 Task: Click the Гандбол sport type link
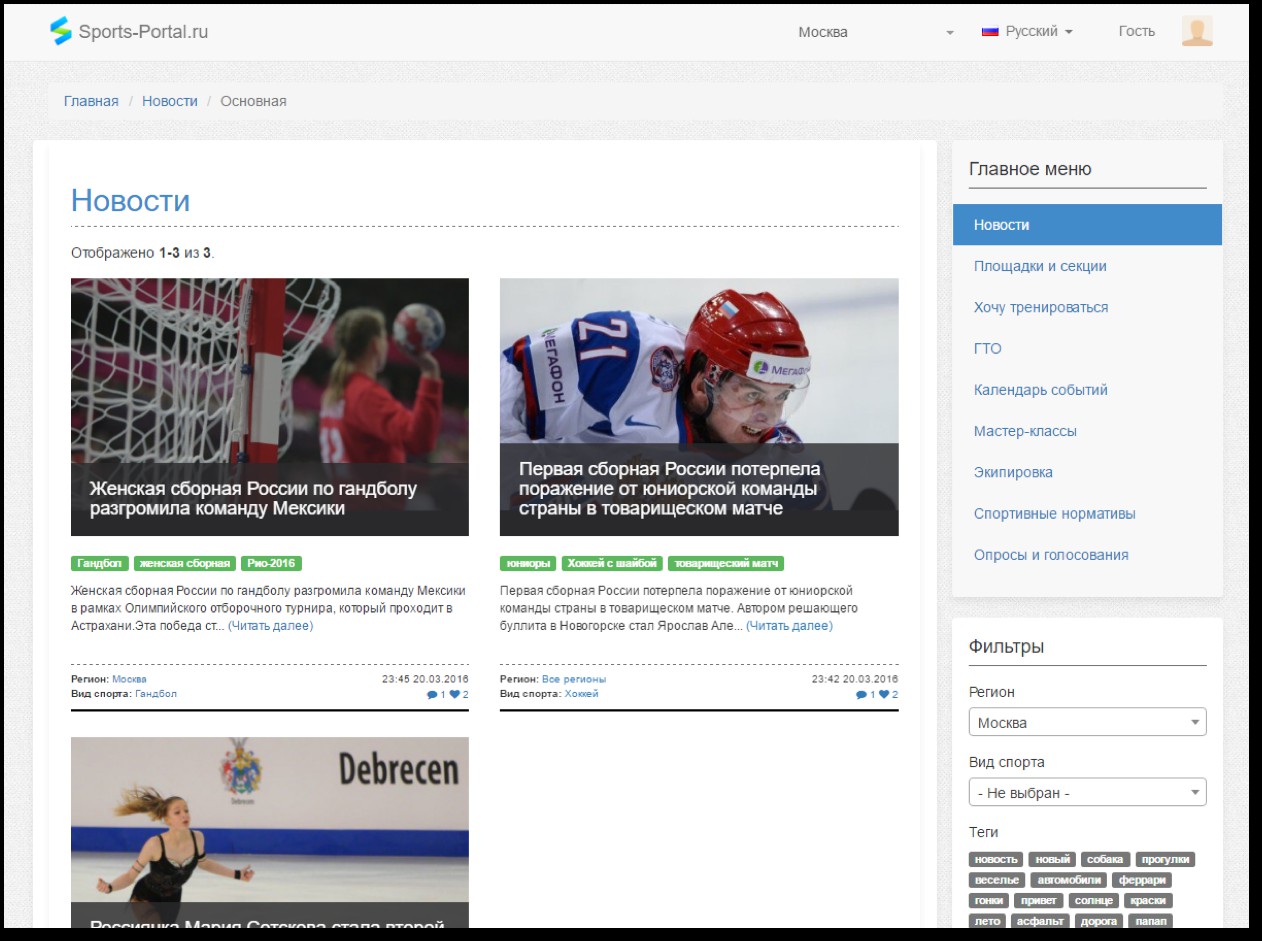point(156,694)
